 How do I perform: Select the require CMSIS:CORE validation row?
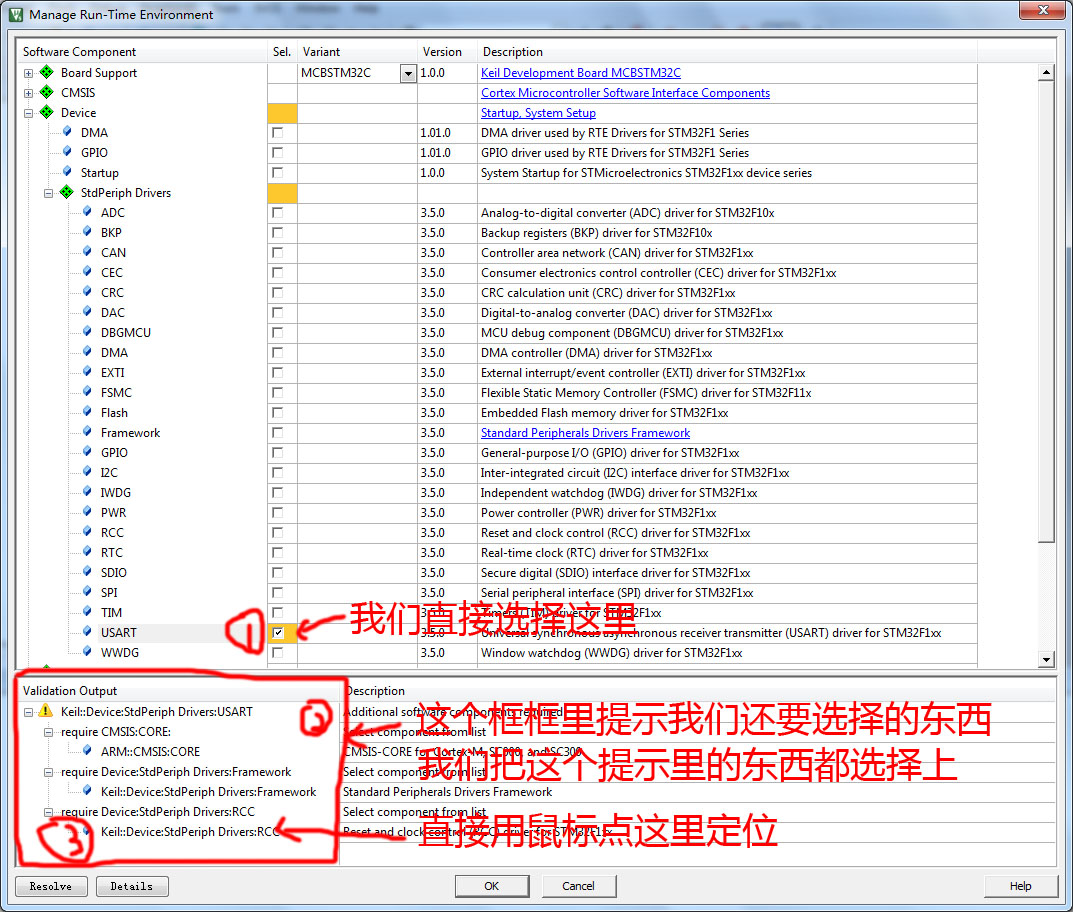coord(116,731)
